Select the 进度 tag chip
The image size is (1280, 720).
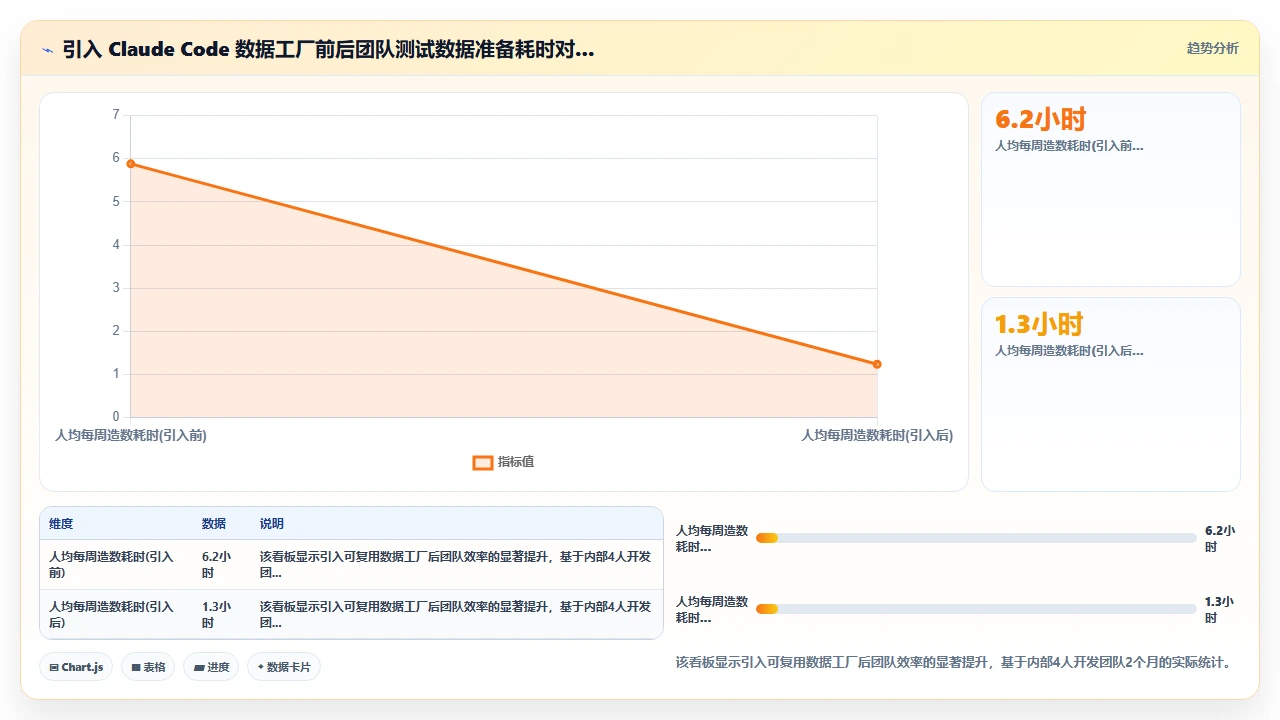pos(211,667)
